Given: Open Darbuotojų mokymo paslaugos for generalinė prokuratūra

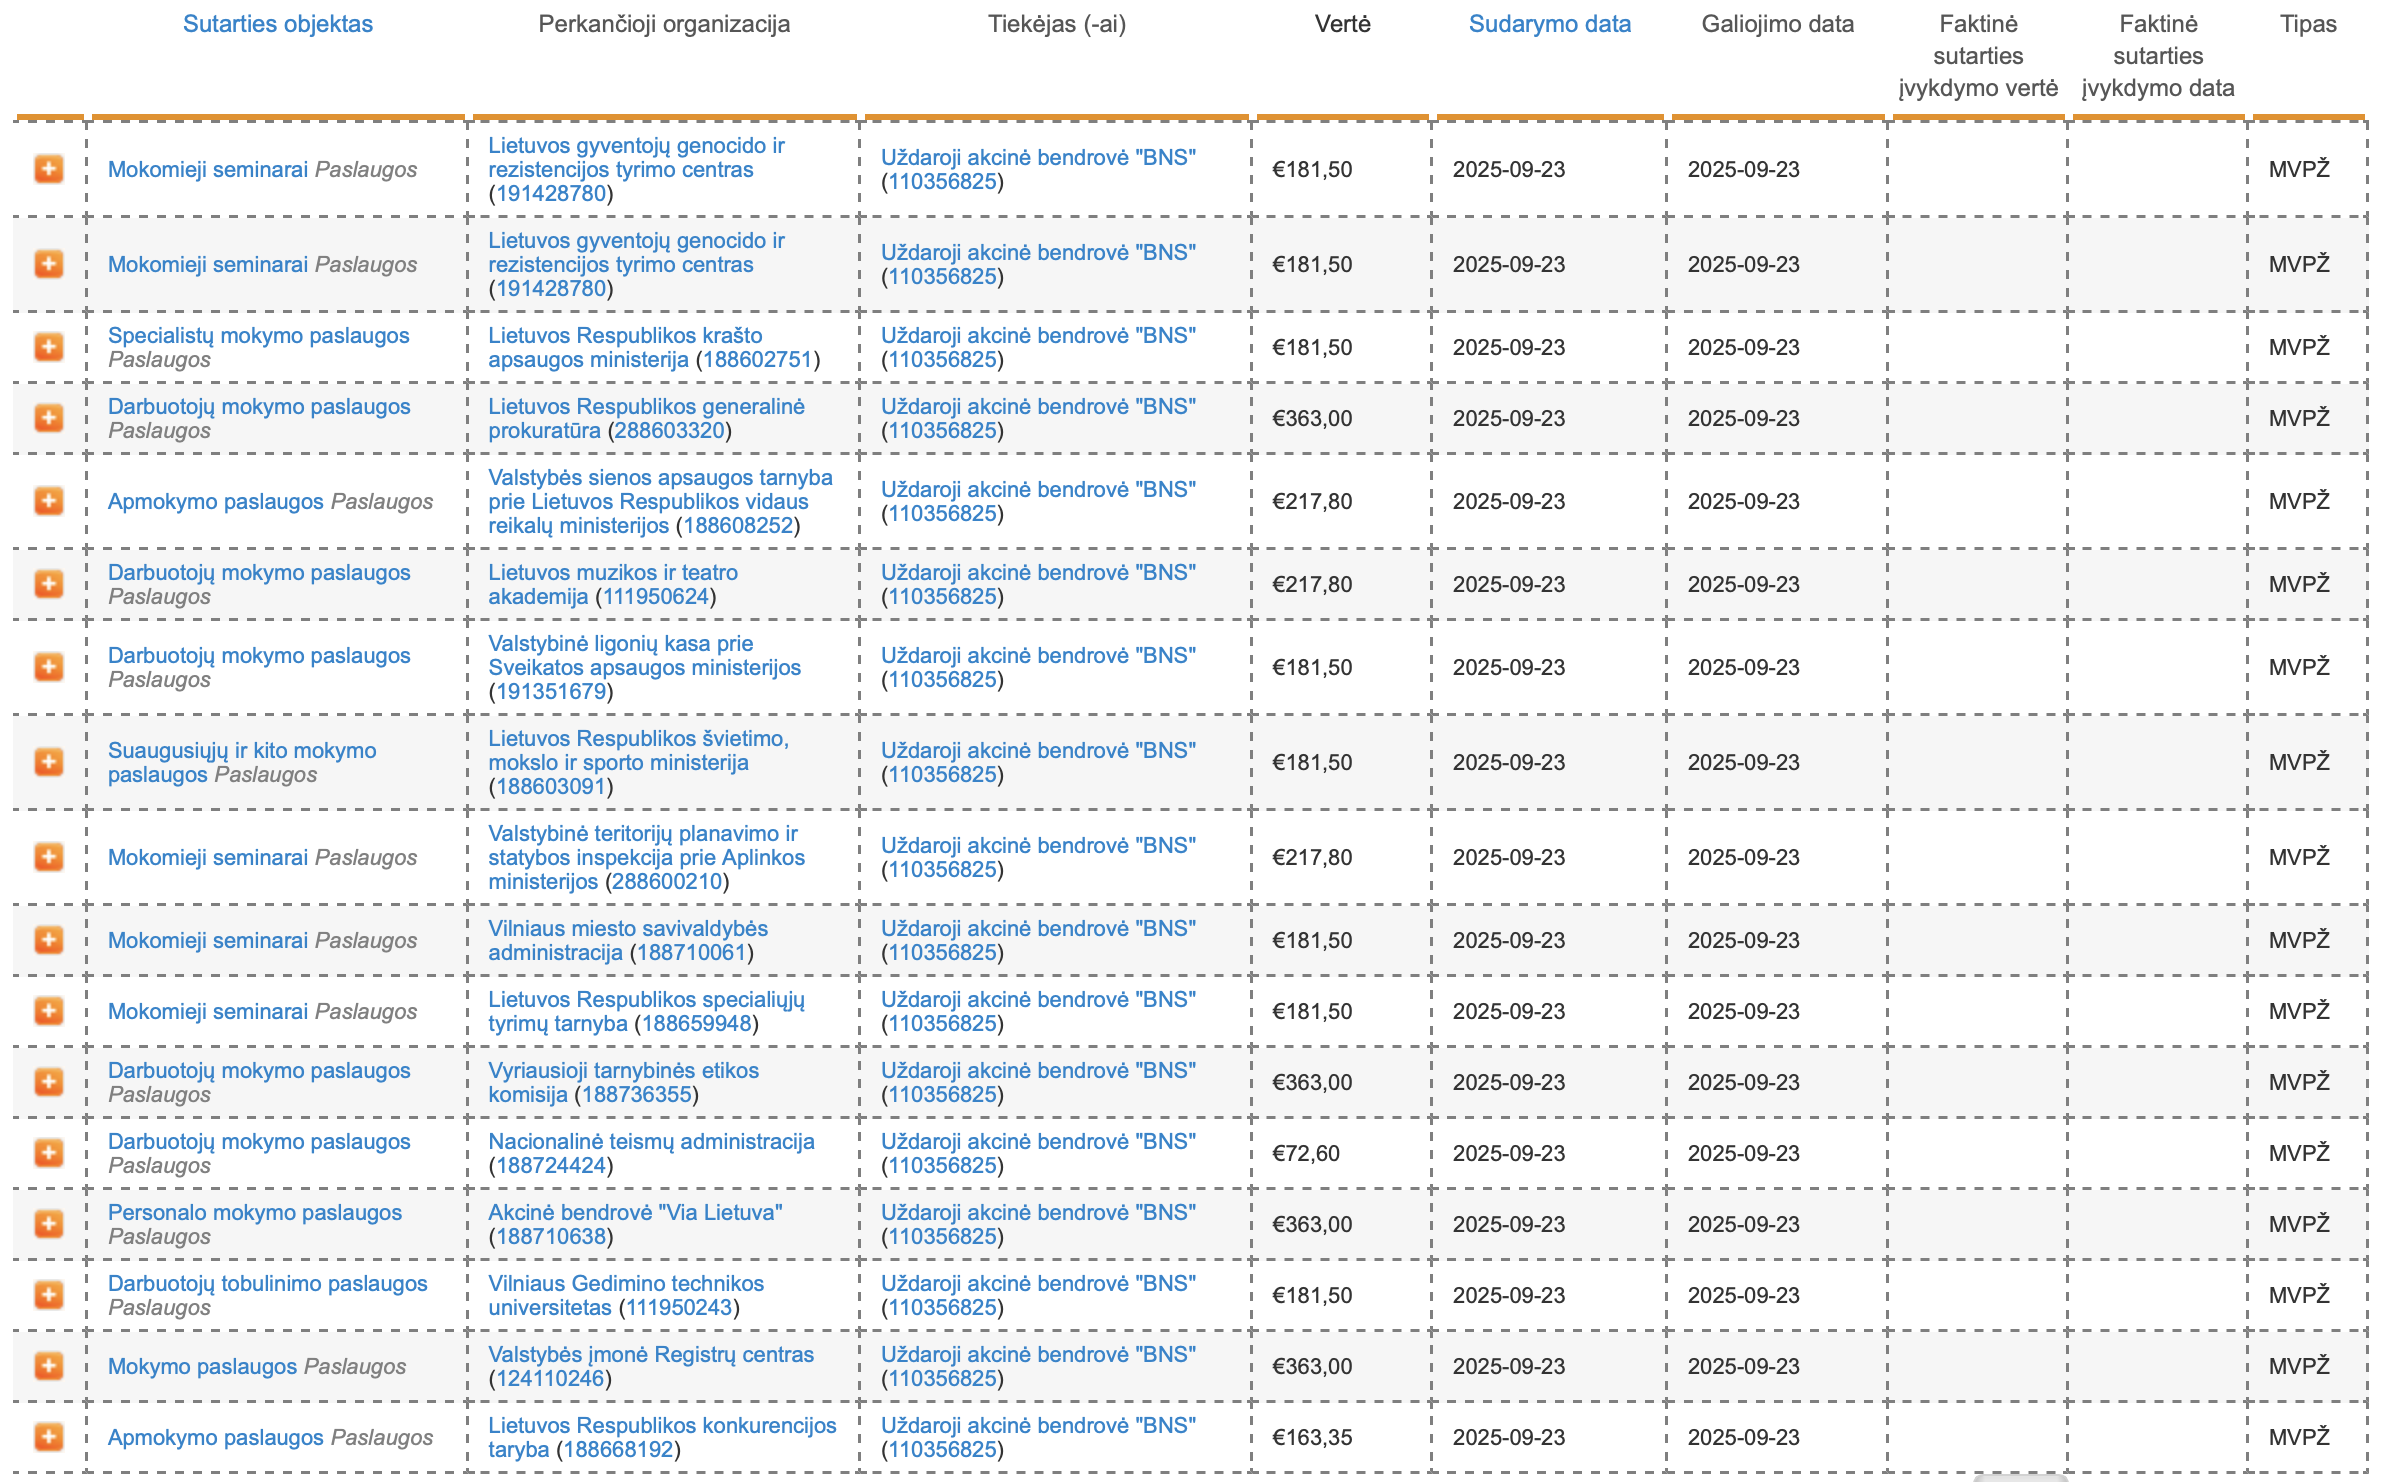Looking at the screenshot, I should click(x=259, y=406).
